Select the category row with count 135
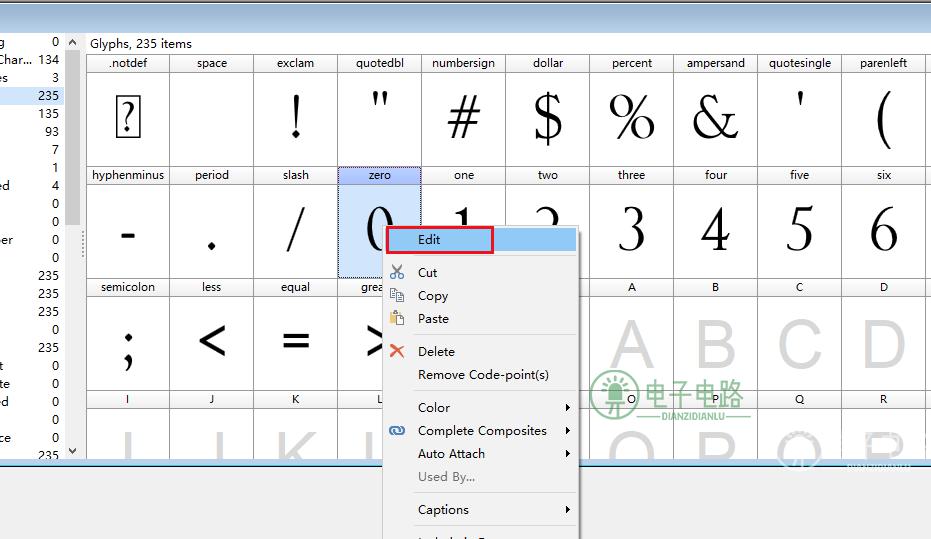 tap(31, 113)
